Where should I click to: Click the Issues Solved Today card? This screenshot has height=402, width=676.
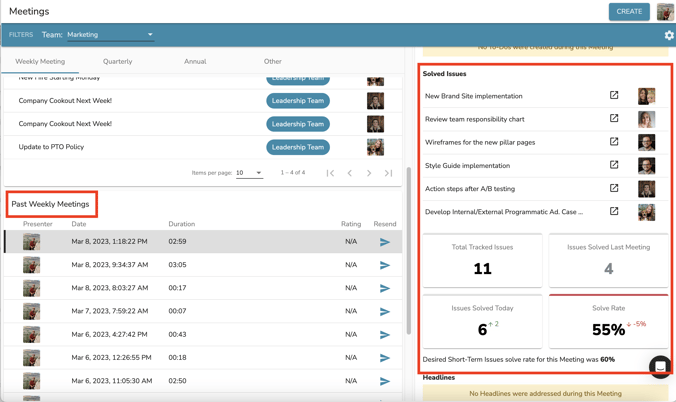click(482, 321)
